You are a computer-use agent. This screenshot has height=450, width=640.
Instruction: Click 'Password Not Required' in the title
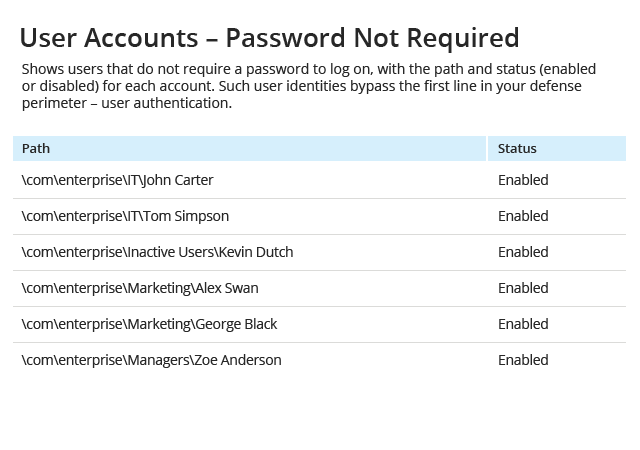pos(372,38)
